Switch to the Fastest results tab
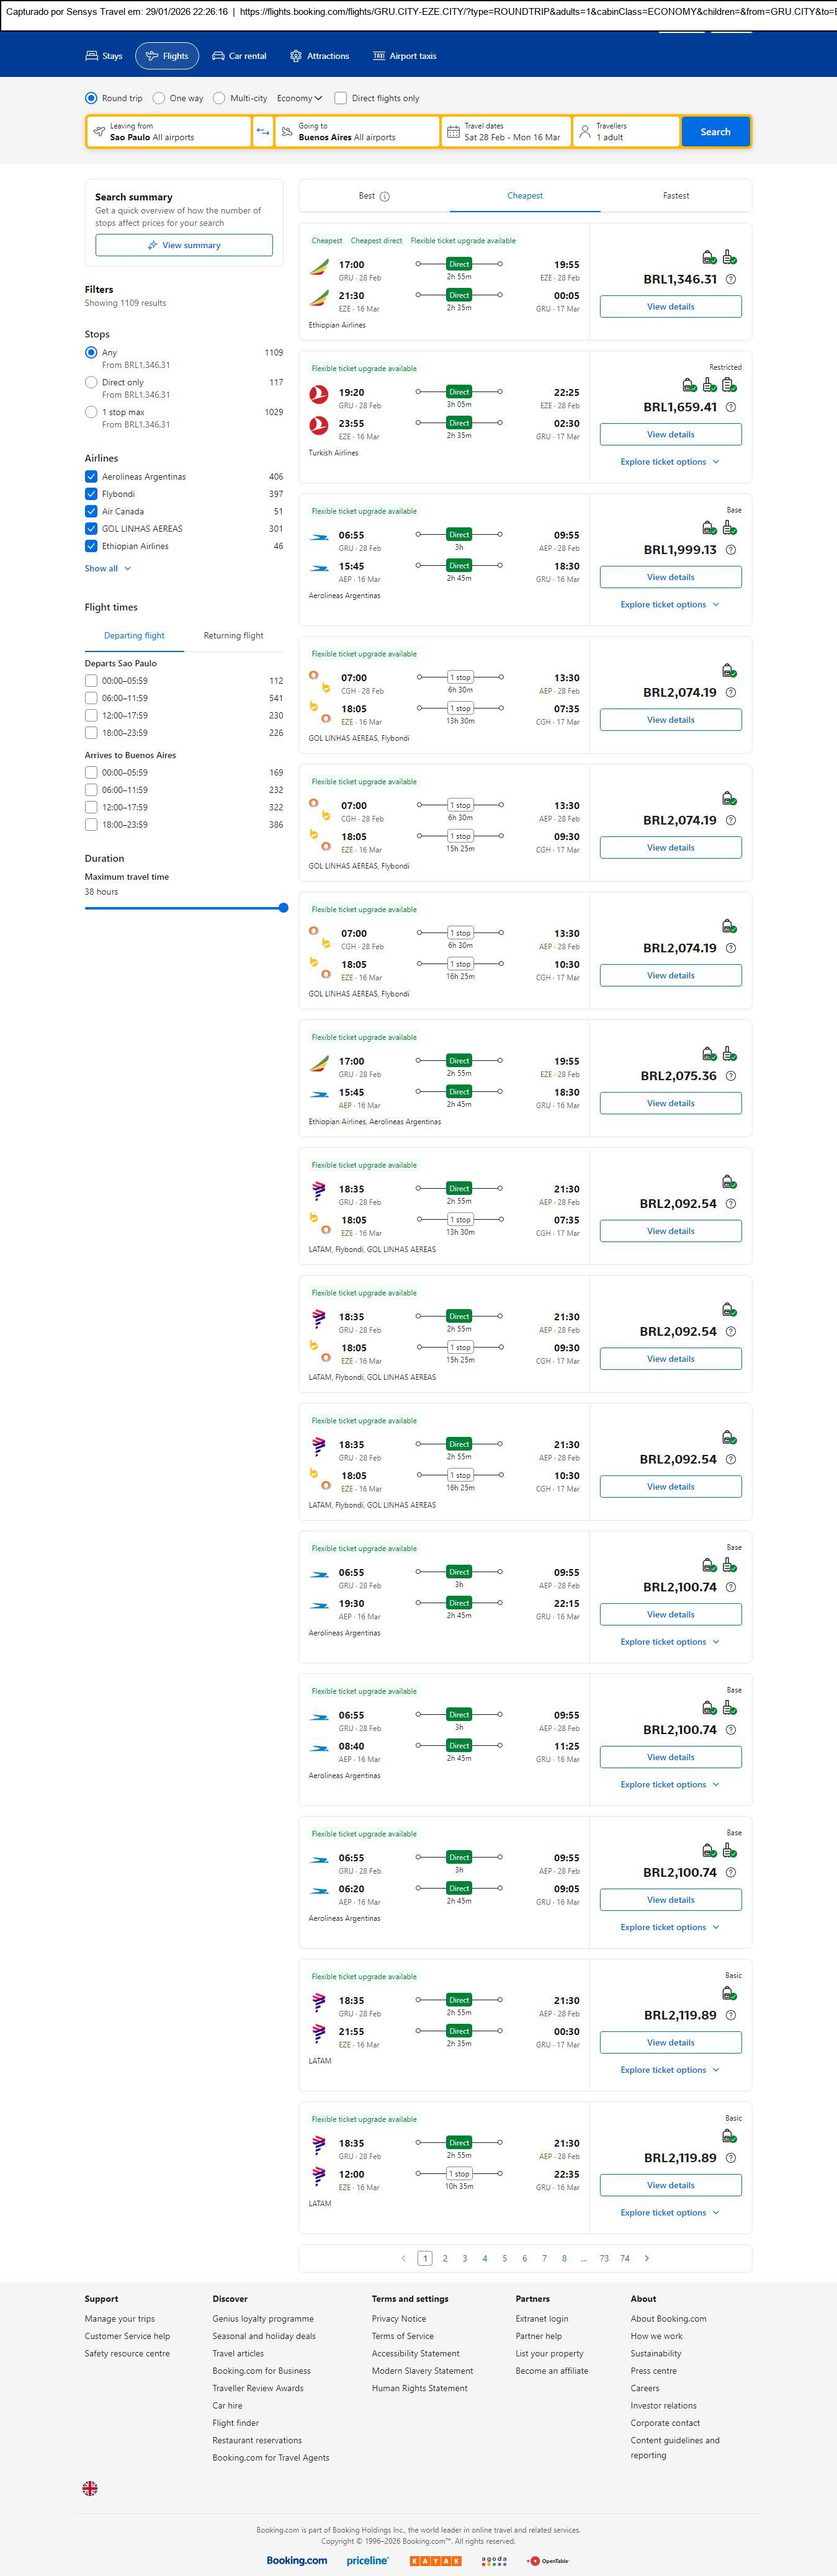 (675, 196)
